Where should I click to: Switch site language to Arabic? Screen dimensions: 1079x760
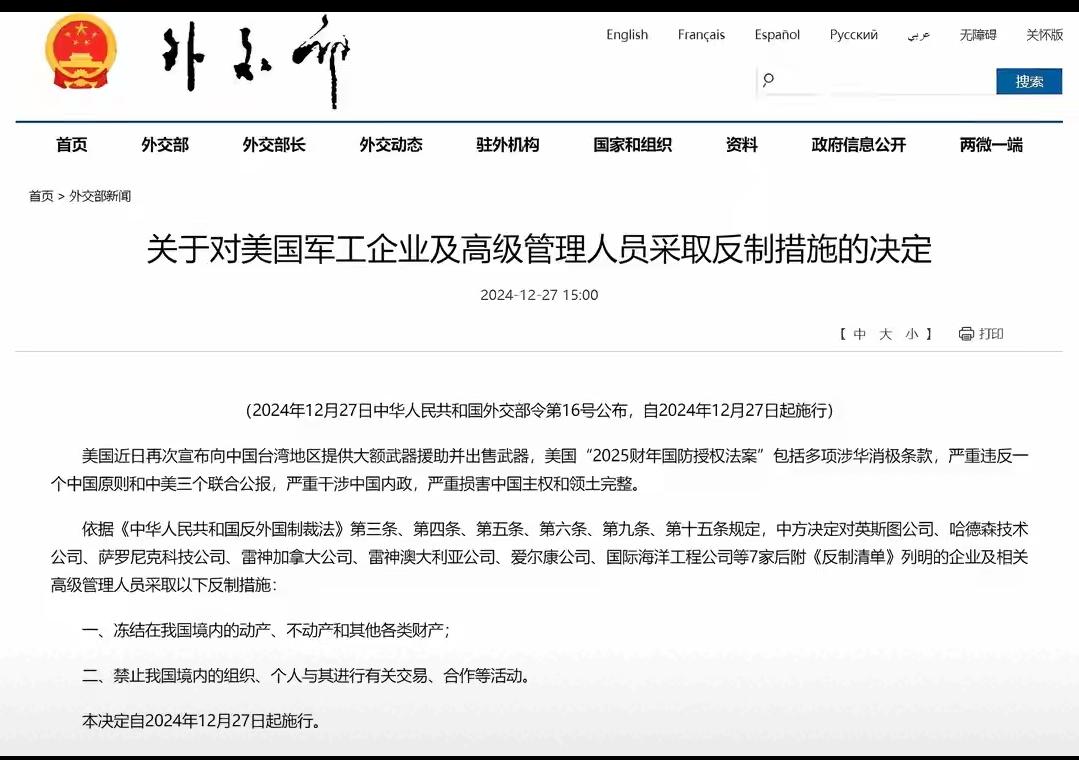[x=919, y=34]
